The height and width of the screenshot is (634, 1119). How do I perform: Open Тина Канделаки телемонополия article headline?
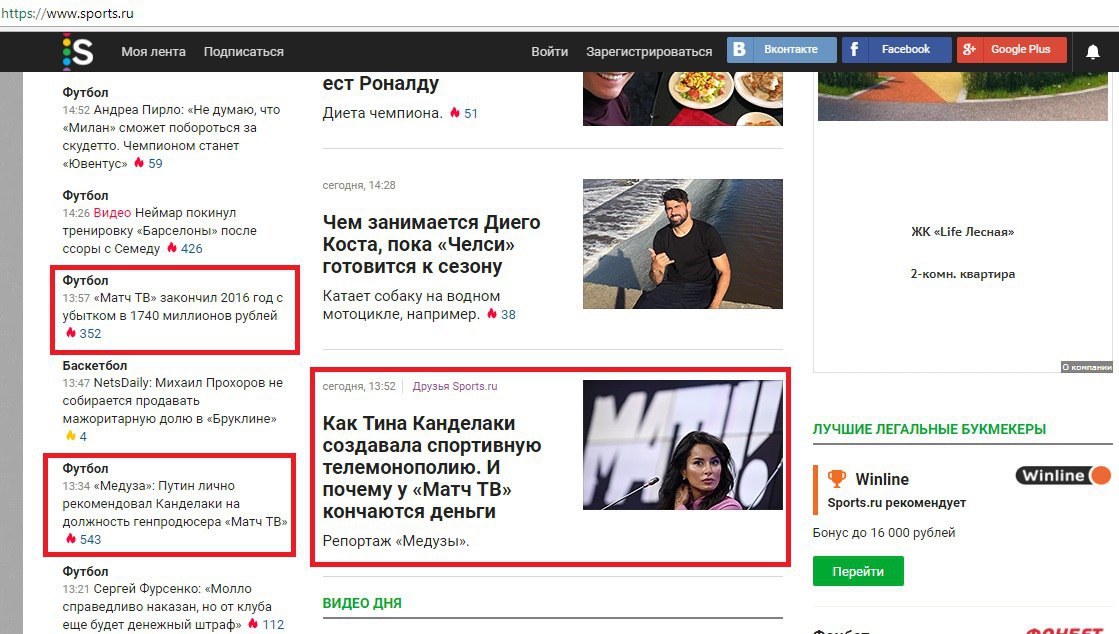tap(432, 467)
